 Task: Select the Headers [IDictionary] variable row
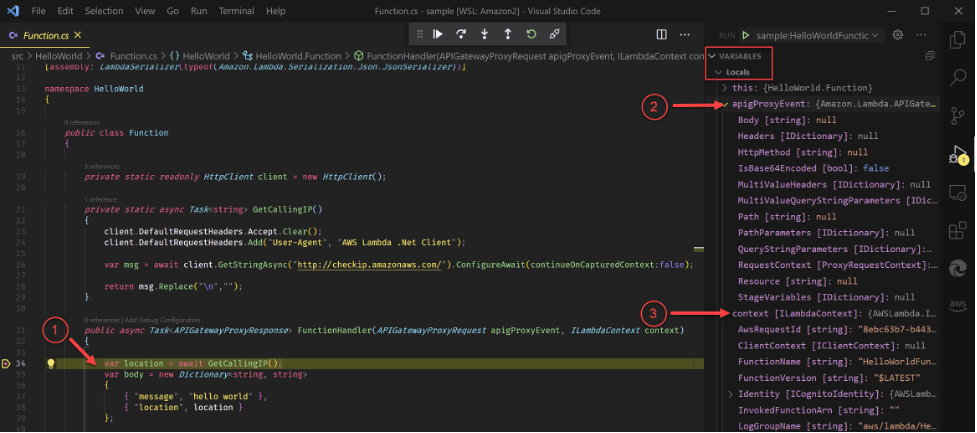tap(831, 136)
